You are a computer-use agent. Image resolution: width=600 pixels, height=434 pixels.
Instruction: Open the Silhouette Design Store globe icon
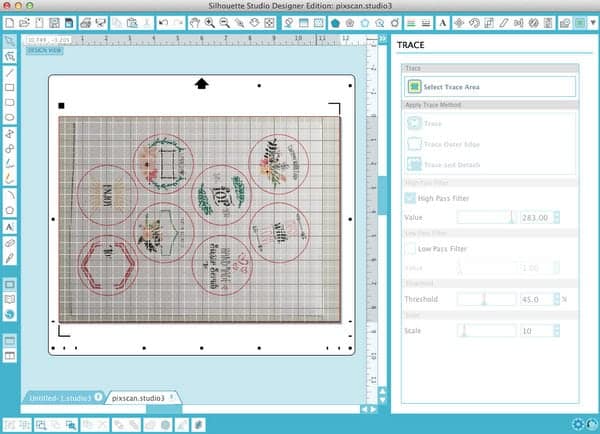[x=10, y=314]
